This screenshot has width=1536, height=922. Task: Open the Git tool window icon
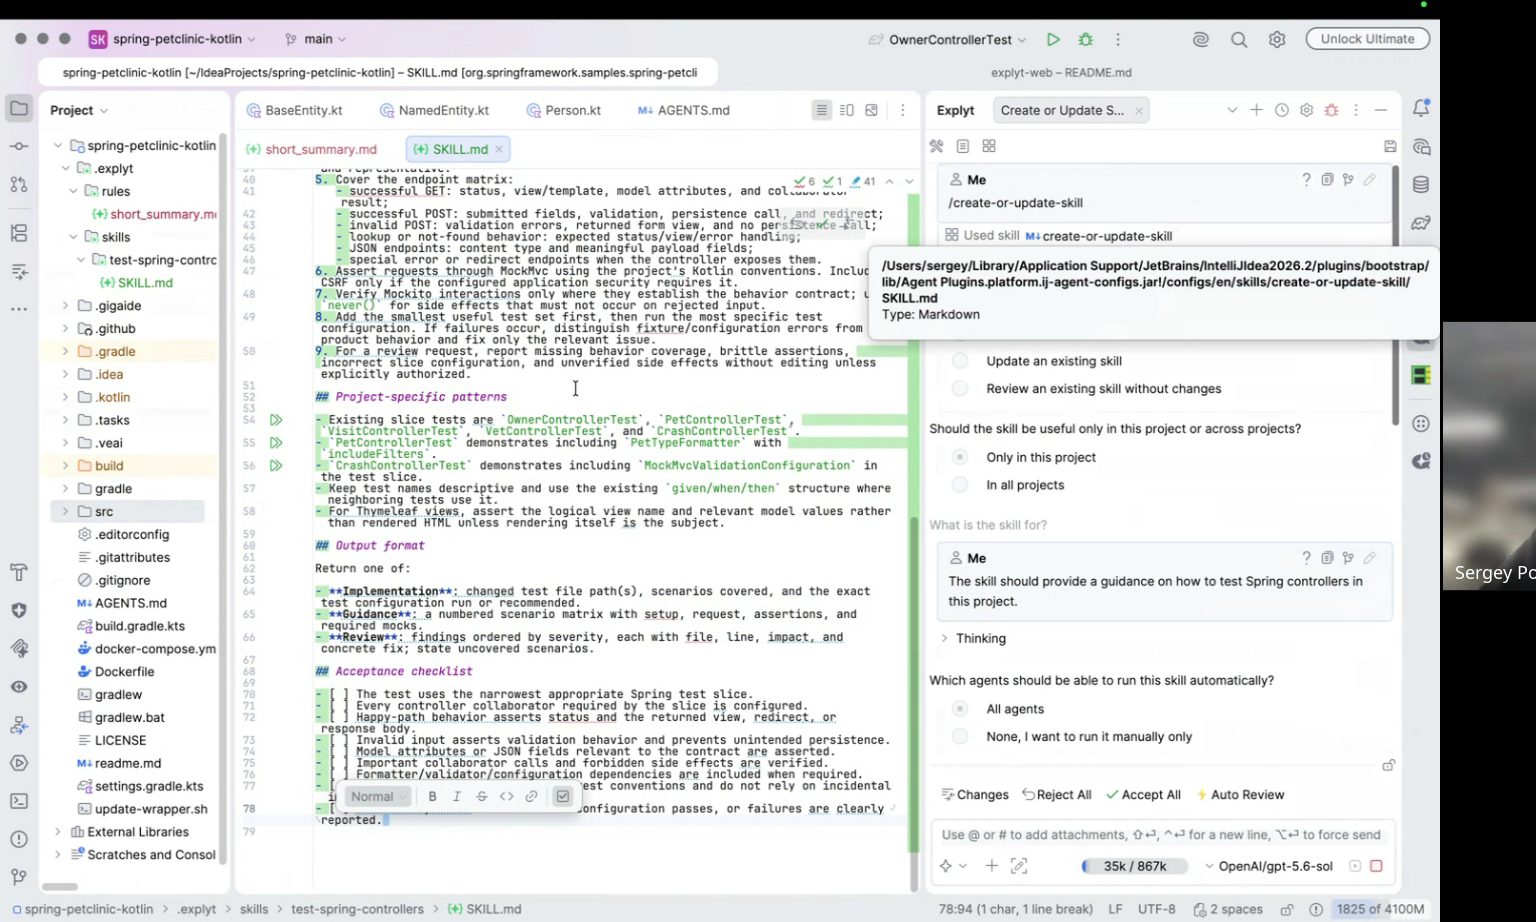(x=19, y=877)
